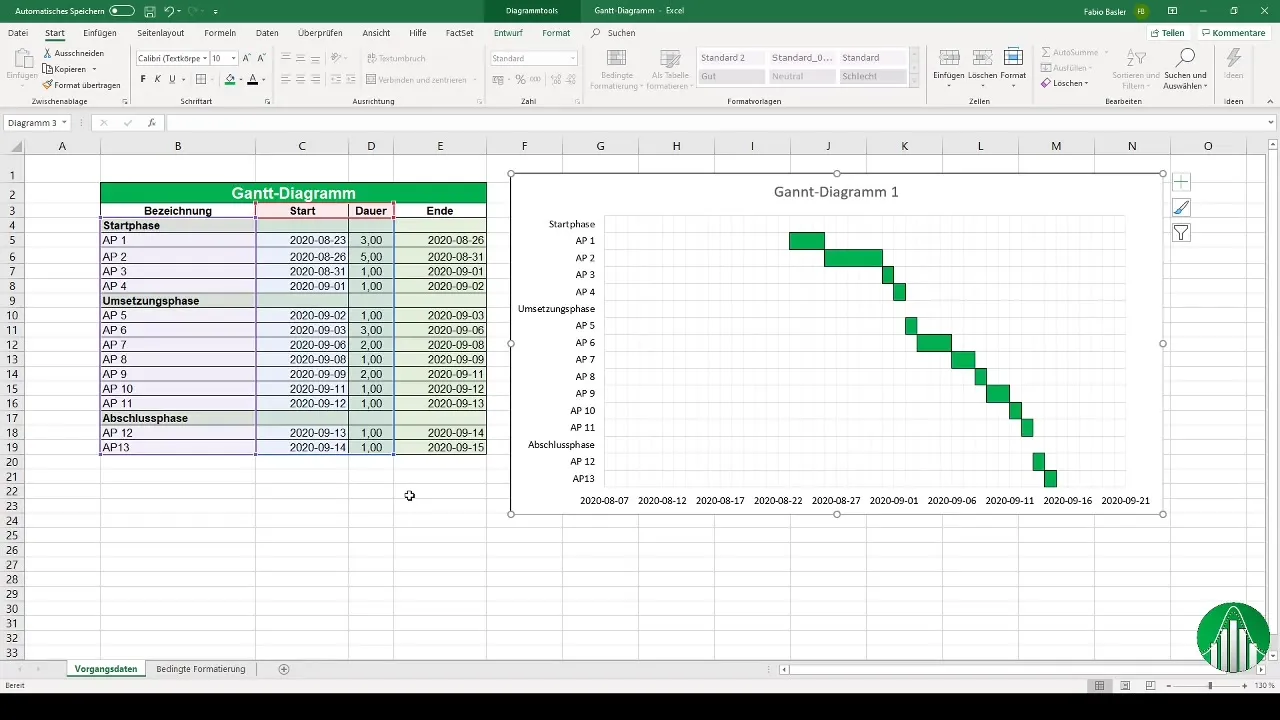This screenshot has height=720, width=1280.
Task: Open the font size dropdown
Action: 233,59
